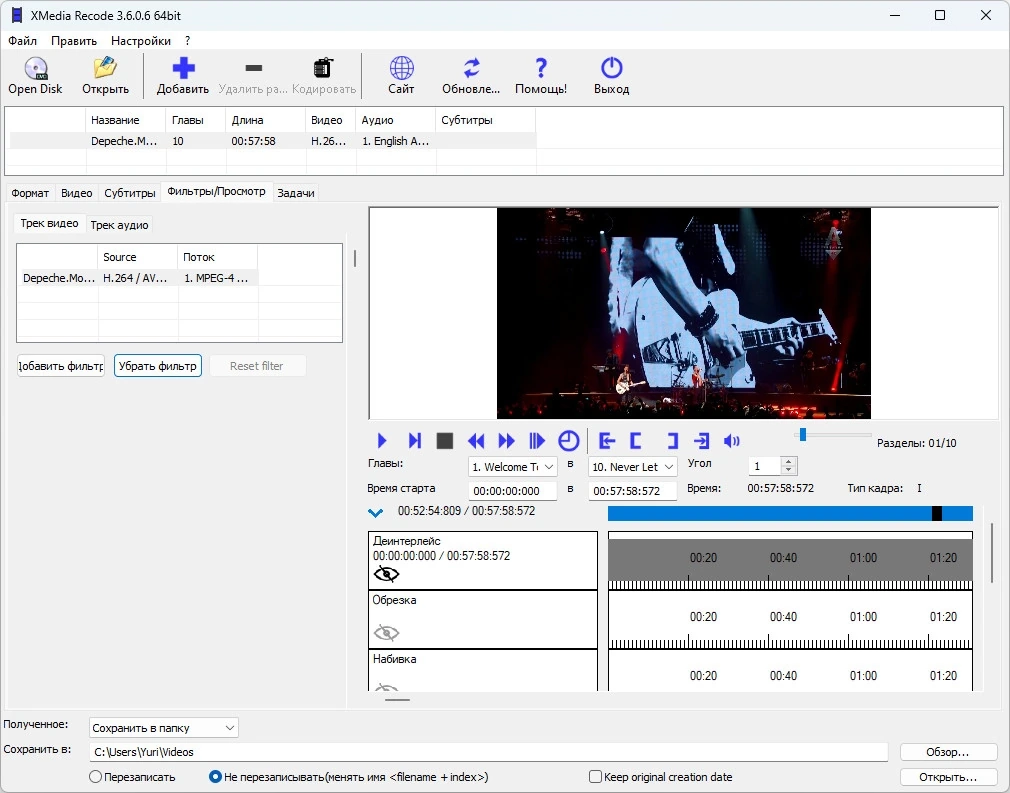Image resolution: width=1010 pixels, height=793 pixels.
Task: Open the Сохранить в папку dropdown
Action: coord(164,728)
